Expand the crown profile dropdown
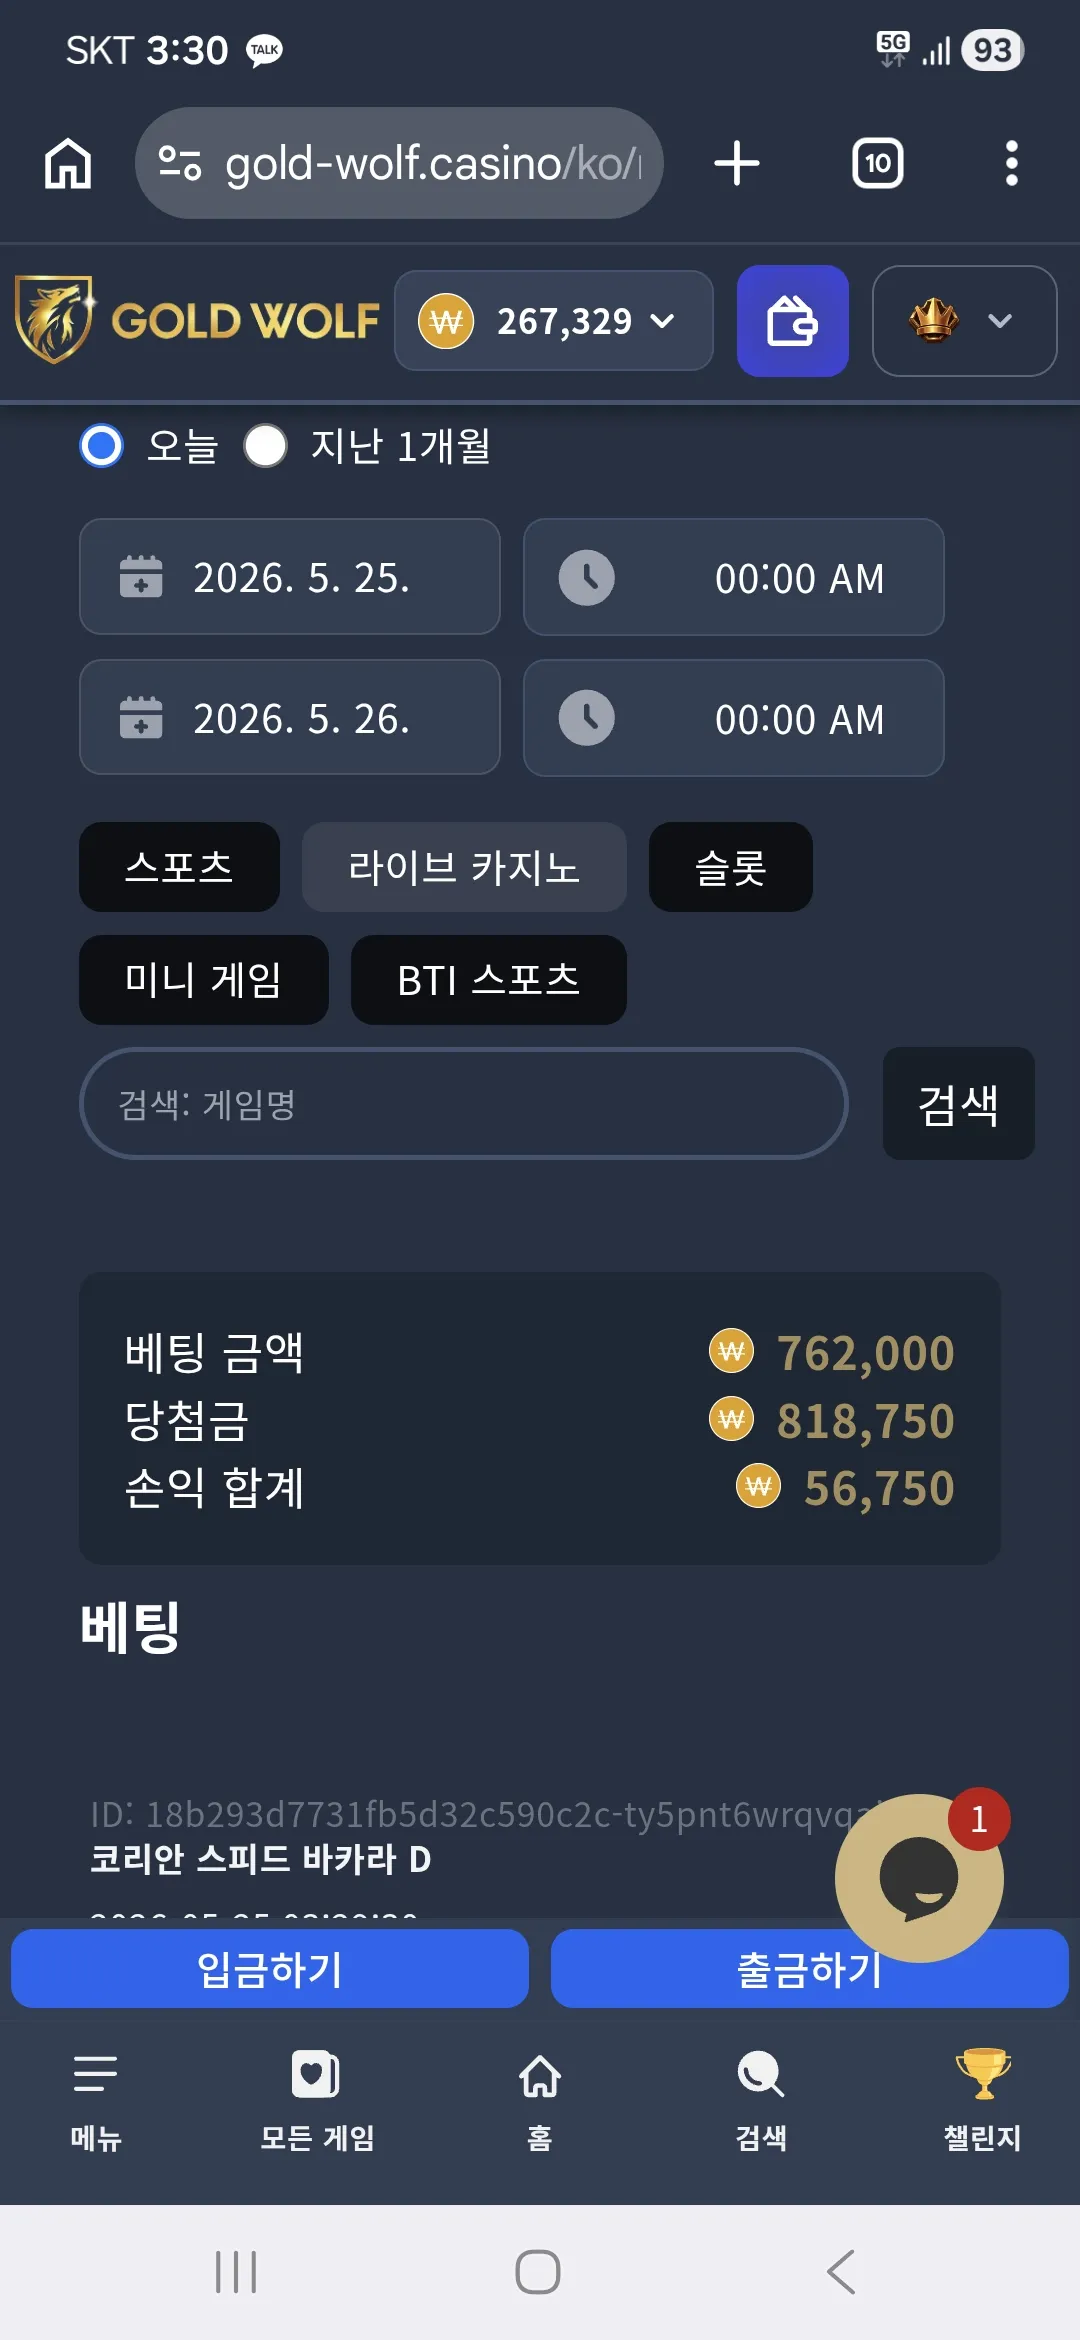The width and height of the screenshot is (1080, 2340). pos(964,321)
